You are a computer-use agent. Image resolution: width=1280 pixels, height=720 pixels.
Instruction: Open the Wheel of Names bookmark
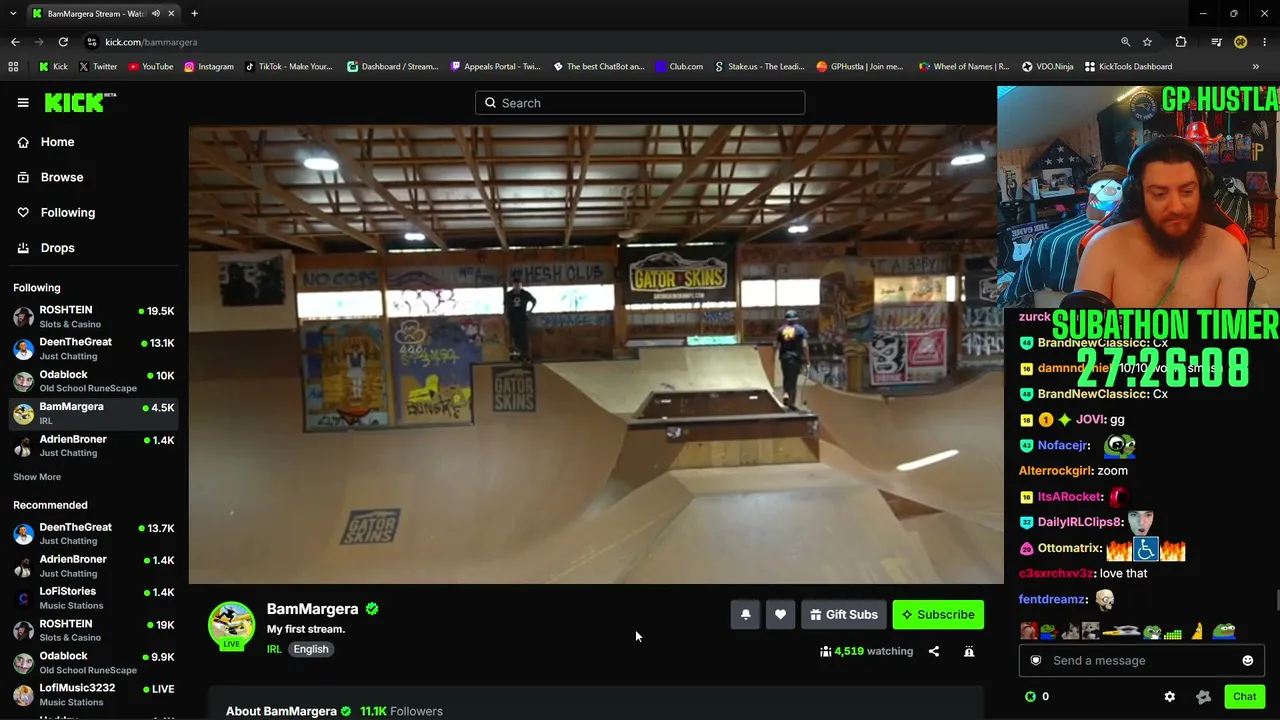tap(964, 67)
